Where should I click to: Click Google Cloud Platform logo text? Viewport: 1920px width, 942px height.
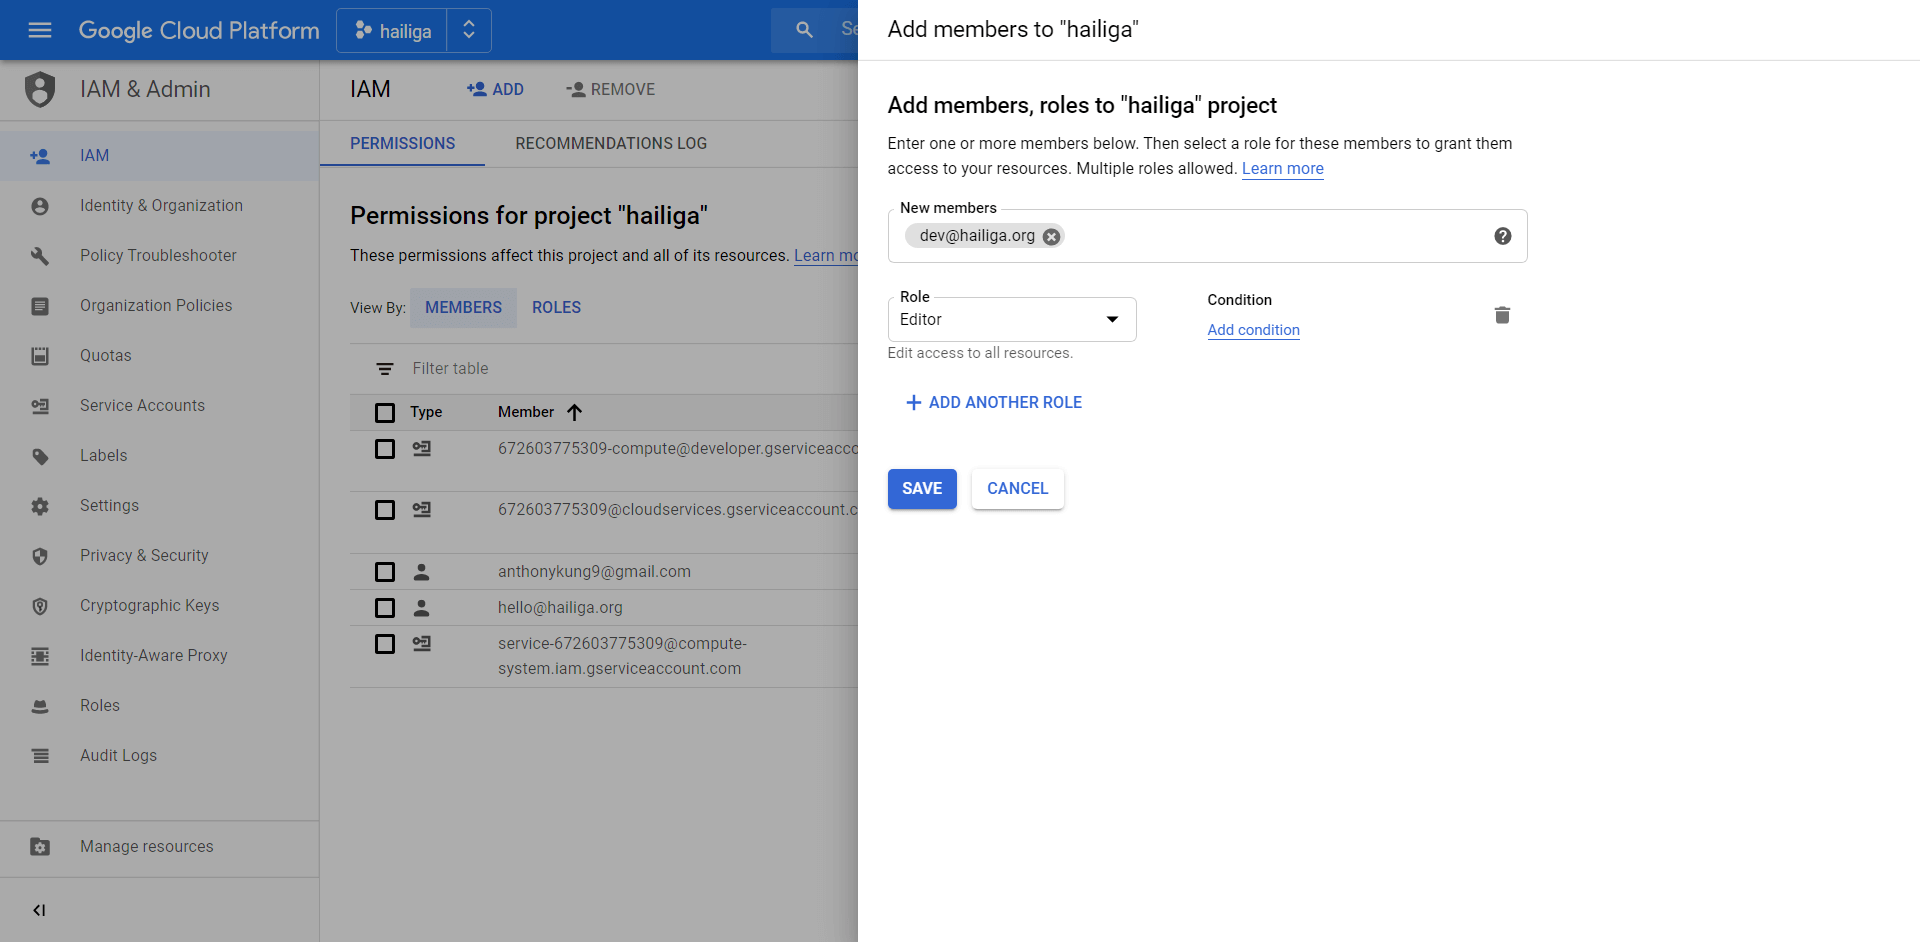(199, 31)
